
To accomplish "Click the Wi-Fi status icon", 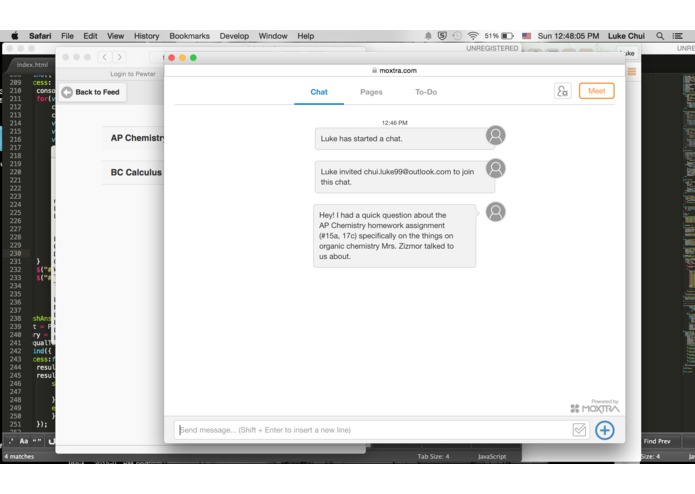I will coord(473,36).
